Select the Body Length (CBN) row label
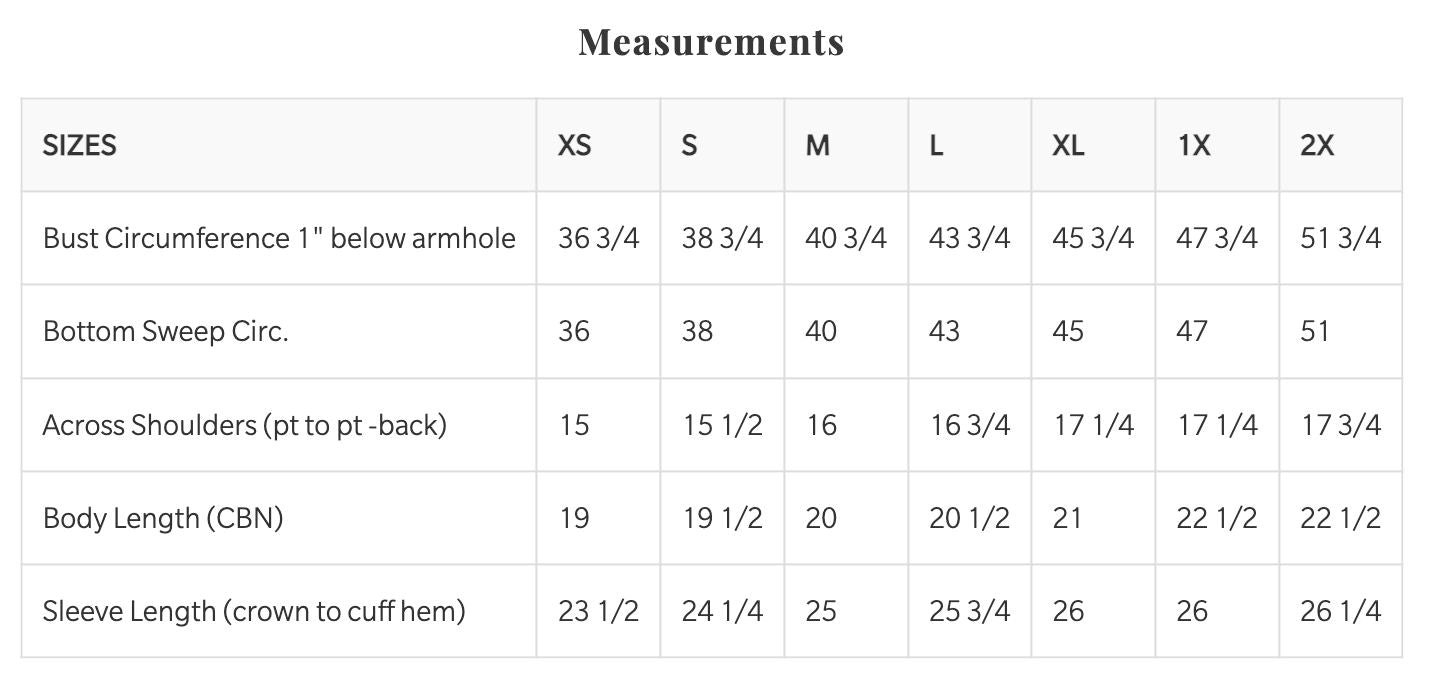Viewport: 1430px width, 684px height. click(x=163, y=518)
